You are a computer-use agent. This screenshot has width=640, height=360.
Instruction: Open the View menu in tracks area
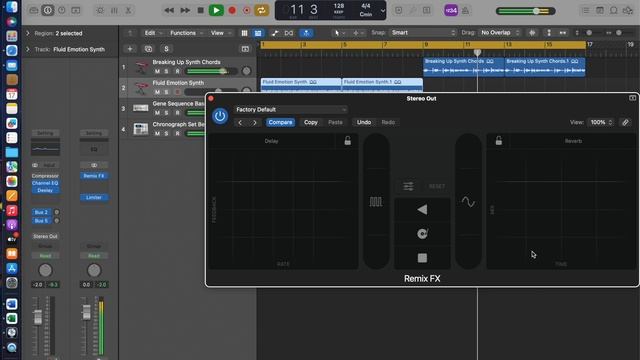220,33
